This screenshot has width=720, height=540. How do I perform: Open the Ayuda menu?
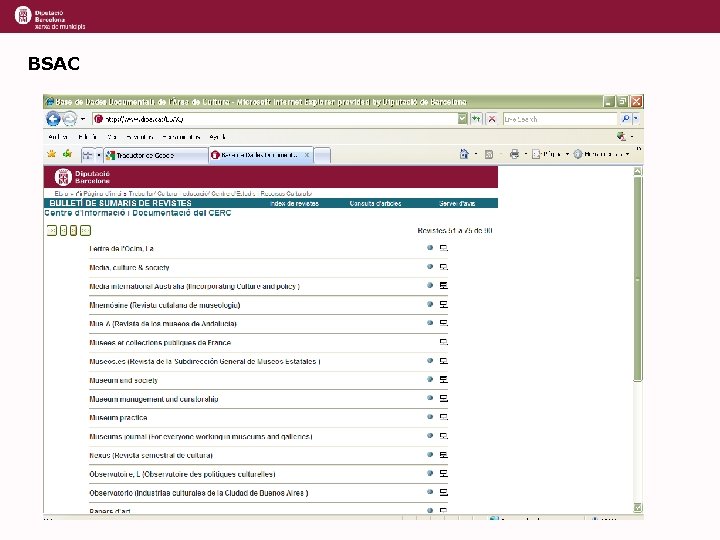click(217, 137)
